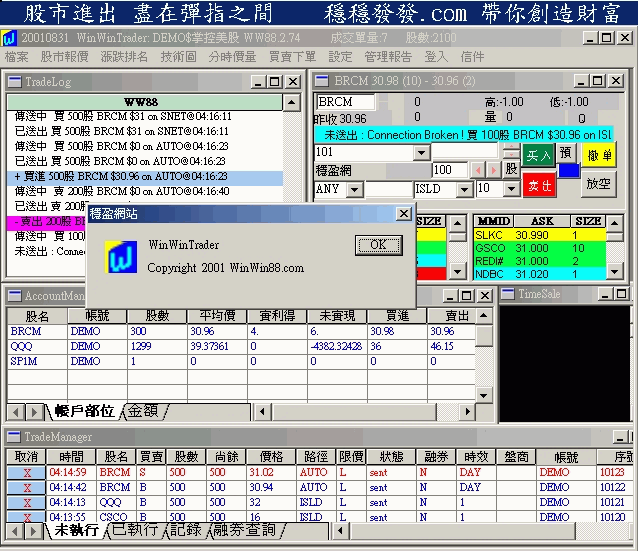
Task: Click the TradeManager window icon
Action: point(14,437)
